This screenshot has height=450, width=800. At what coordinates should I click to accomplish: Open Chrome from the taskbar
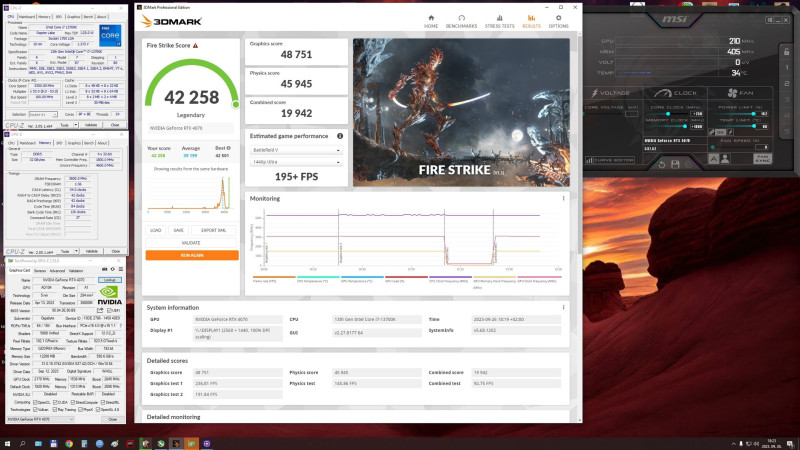coord(69,443)
